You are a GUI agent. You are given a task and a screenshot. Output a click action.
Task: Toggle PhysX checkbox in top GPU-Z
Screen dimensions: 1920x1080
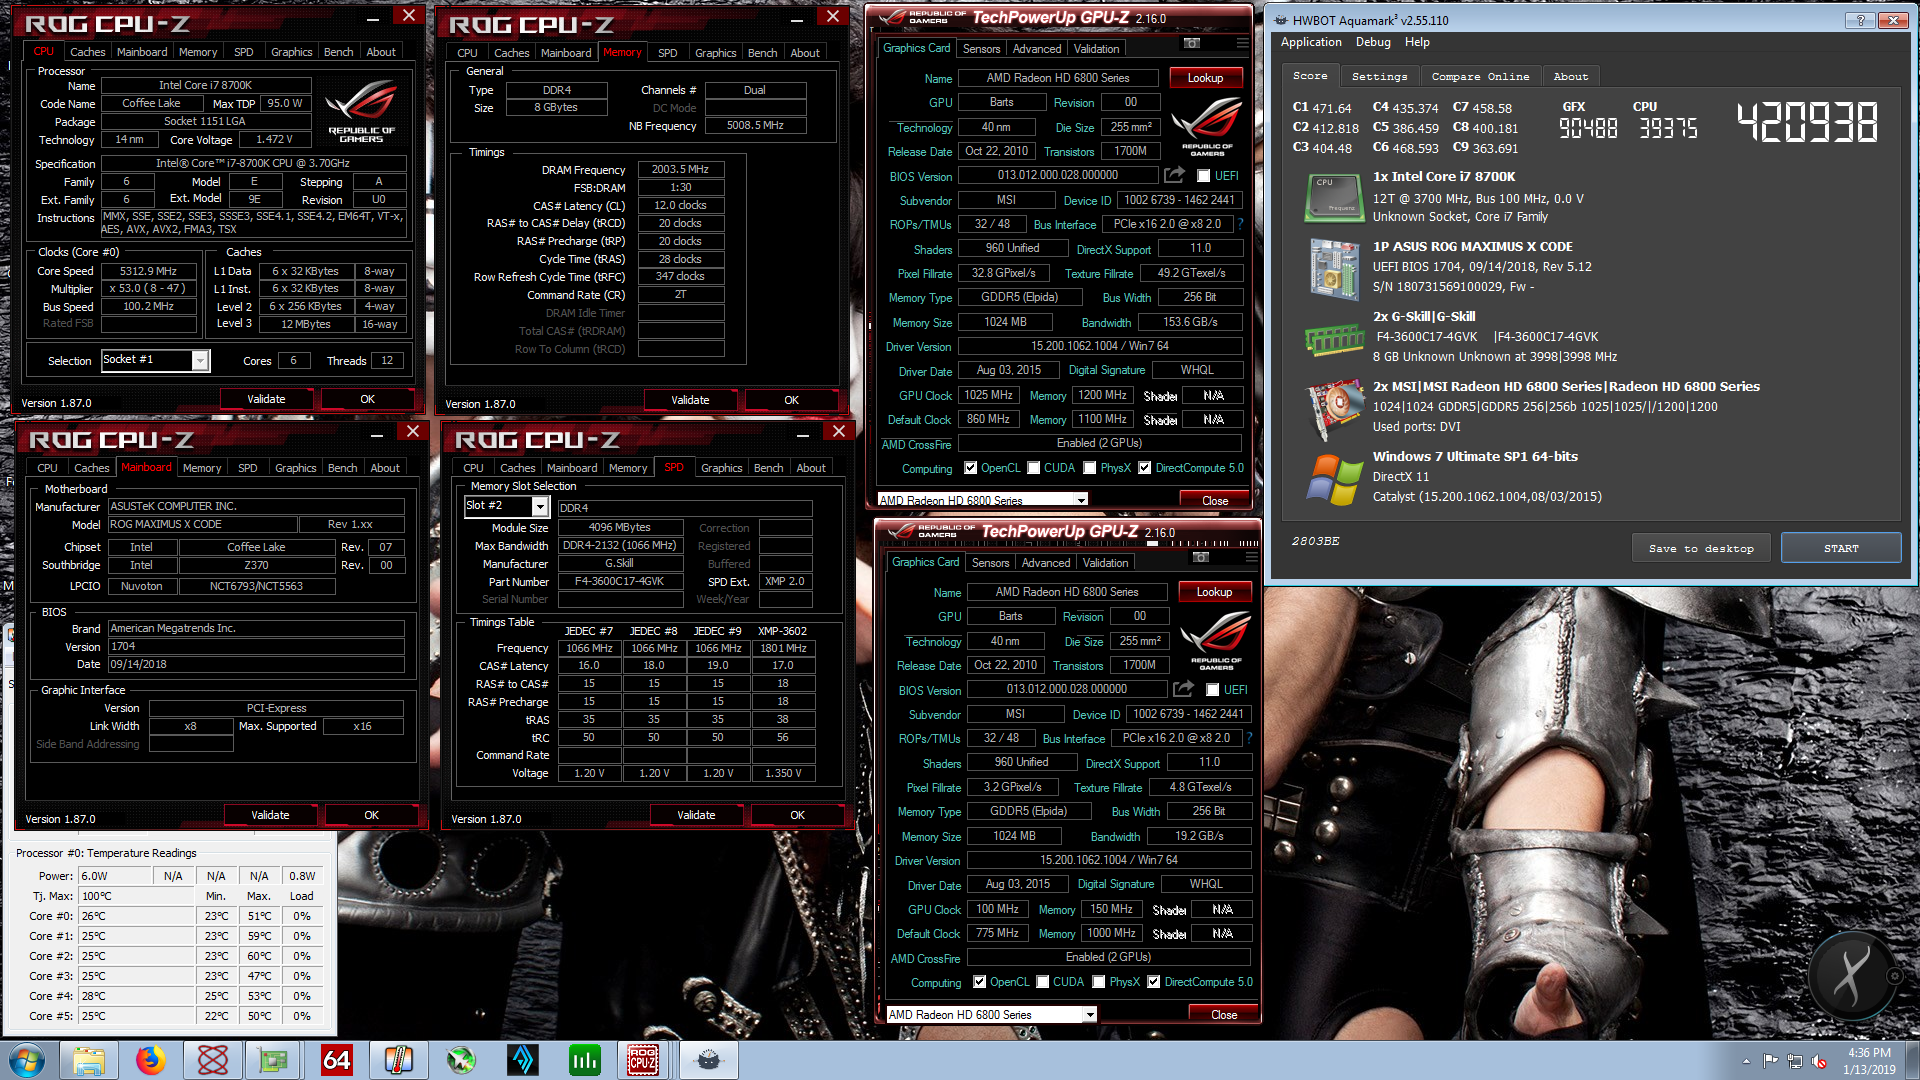point(1089,468)
